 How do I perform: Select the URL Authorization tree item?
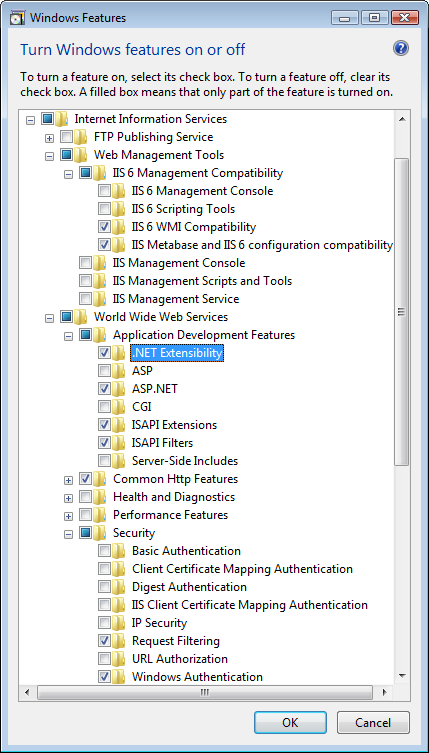pos(180,659)
